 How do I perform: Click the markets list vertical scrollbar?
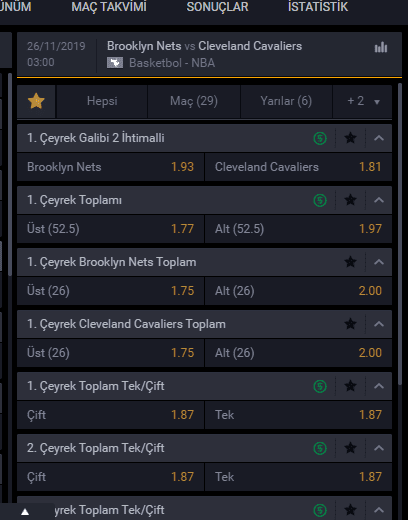[x=400, y=233]
